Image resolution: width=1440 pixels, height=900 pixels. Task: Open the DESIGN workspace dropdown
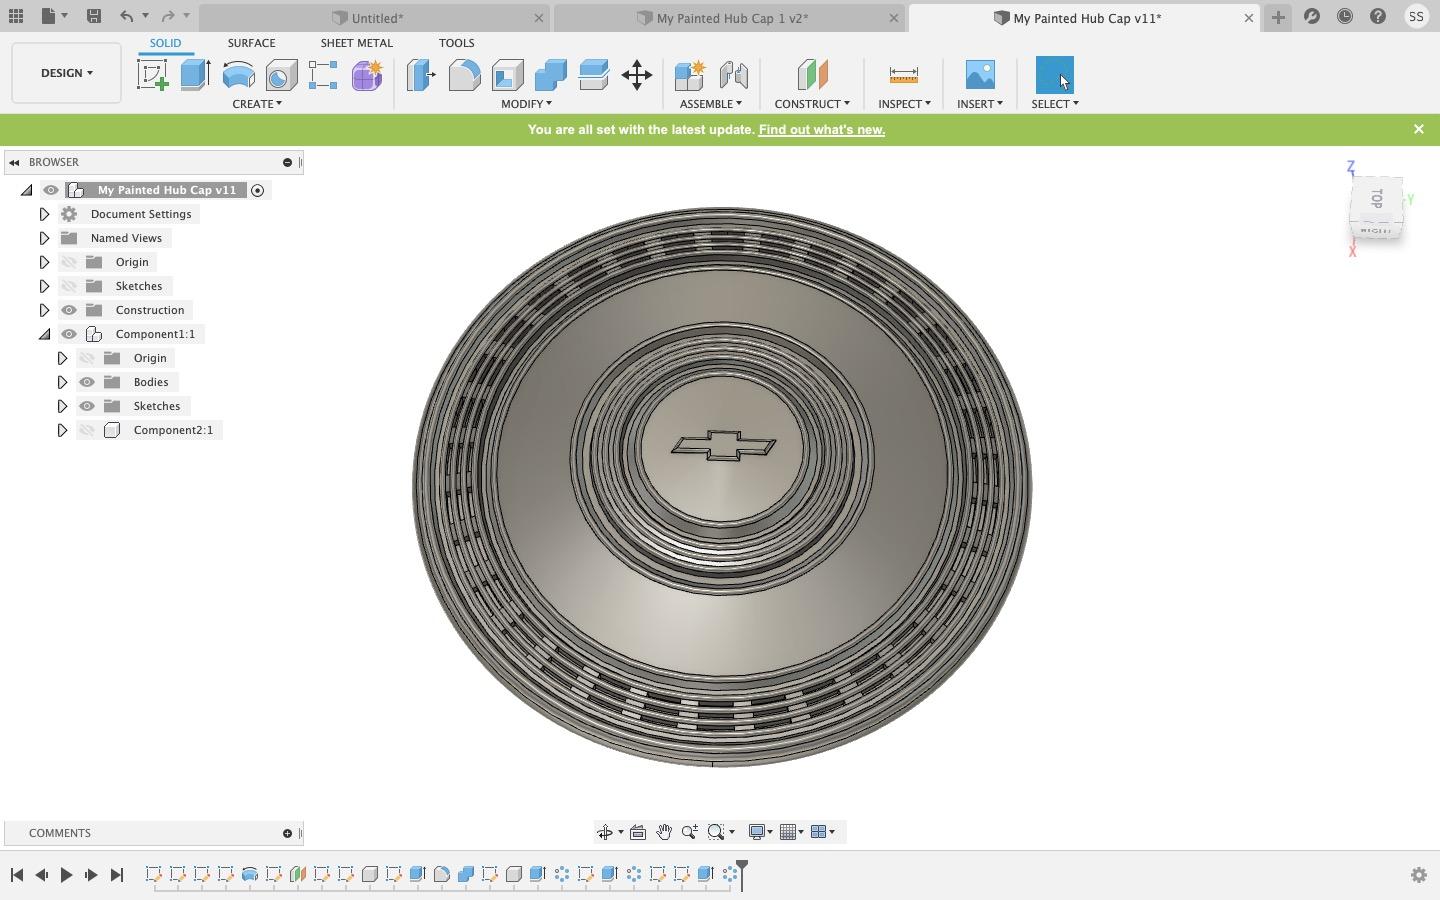pyautogui.click(x=66, y=73)
